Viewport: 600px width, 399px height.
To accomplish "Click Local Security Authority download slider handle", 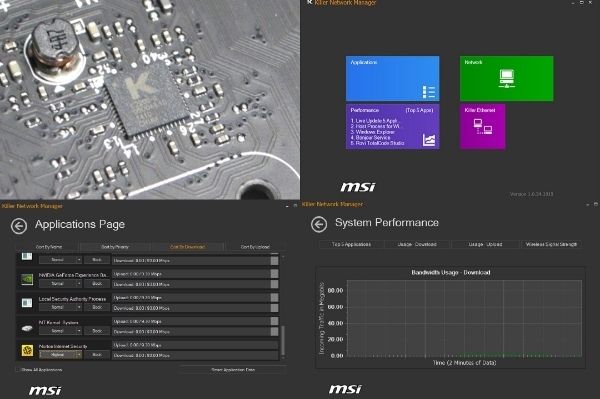I will point(274,308).
